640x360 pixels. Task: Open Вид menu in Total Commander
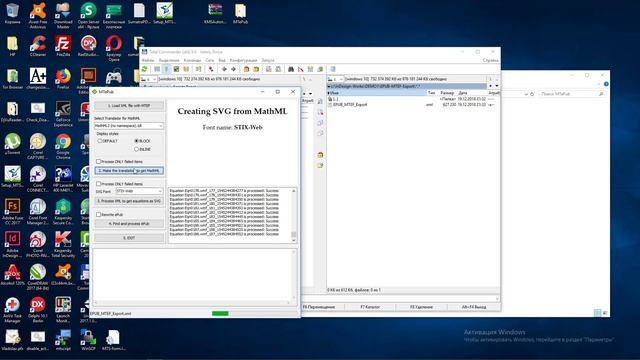point(222,60)
